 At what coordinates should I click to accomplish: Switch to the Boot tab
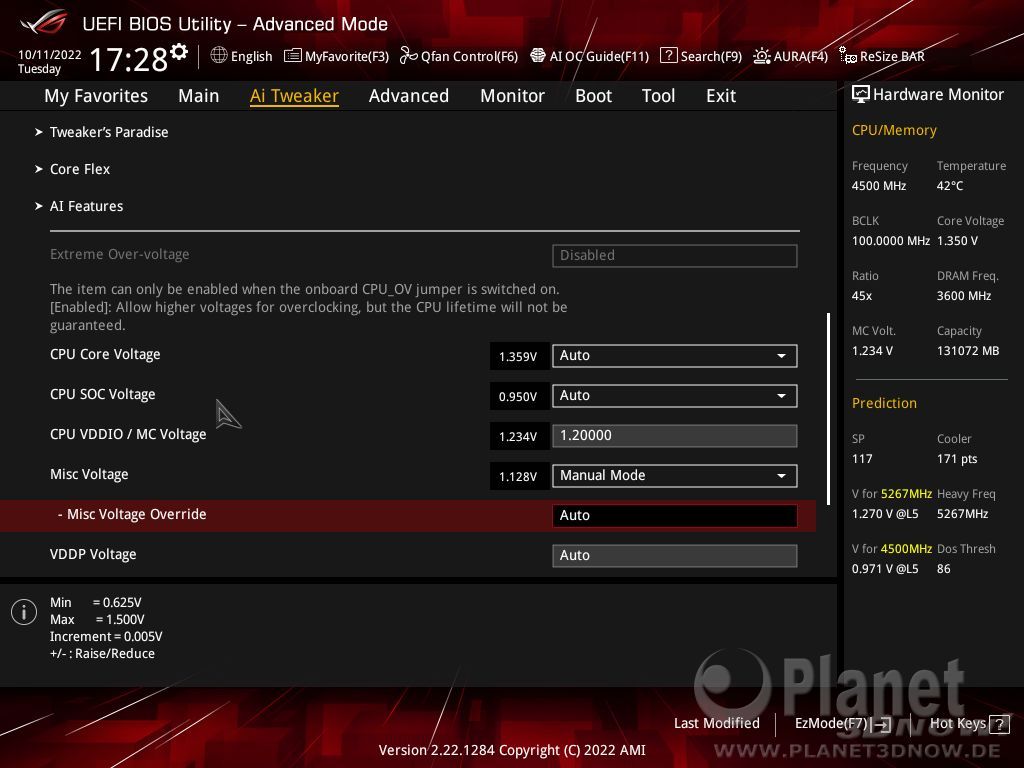tap(593, 96)
